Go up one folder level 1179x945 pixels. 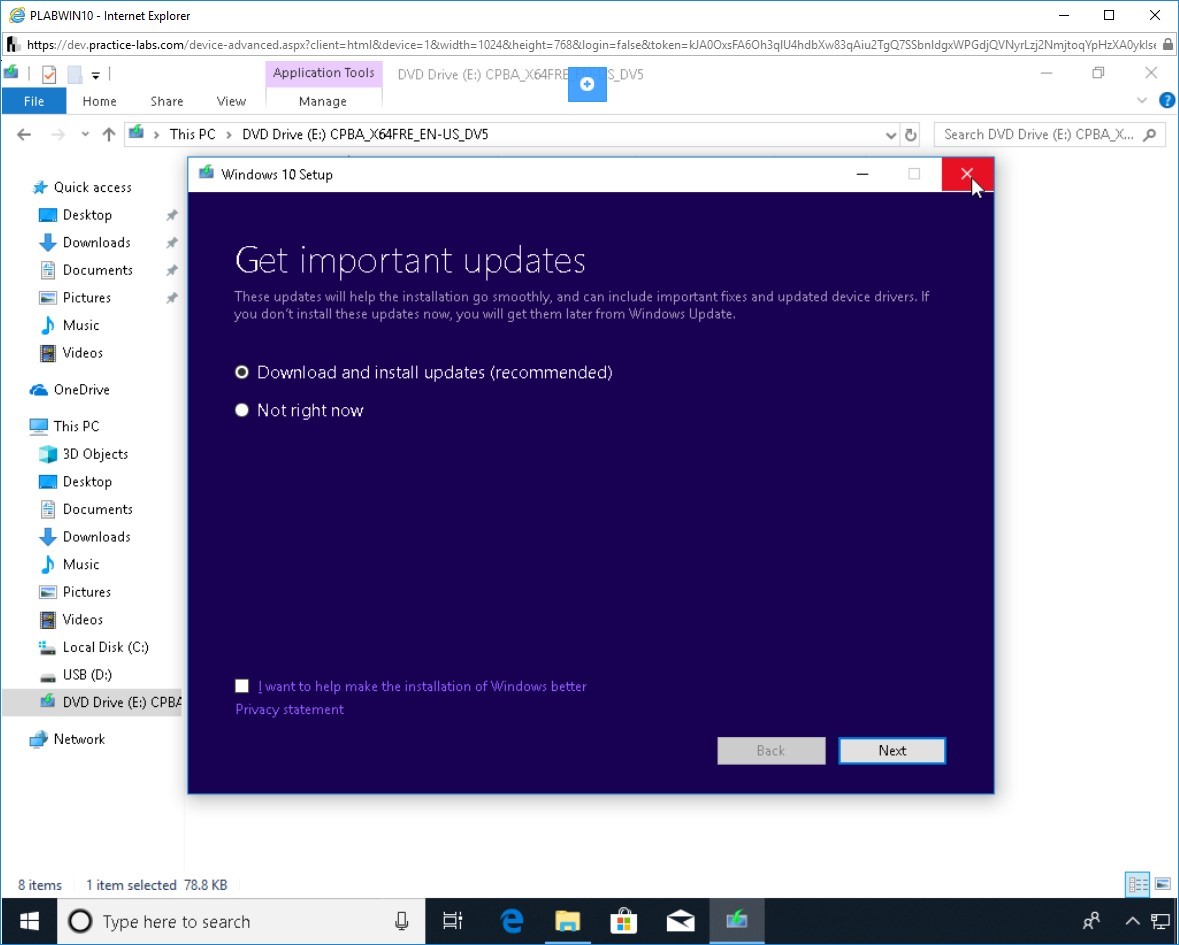tap(109, 135)
